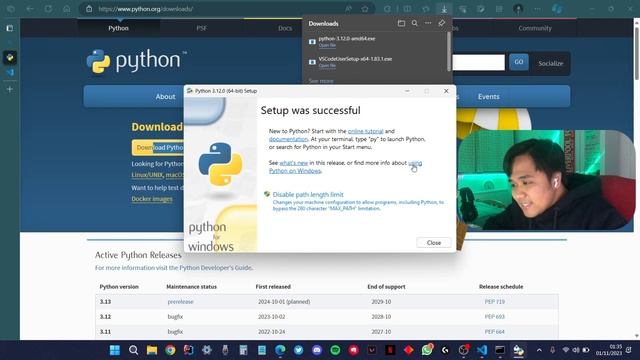Viewport: 640px width, 360px height.
Task: Click Disable path length limit option
Action: pos(308,195)
